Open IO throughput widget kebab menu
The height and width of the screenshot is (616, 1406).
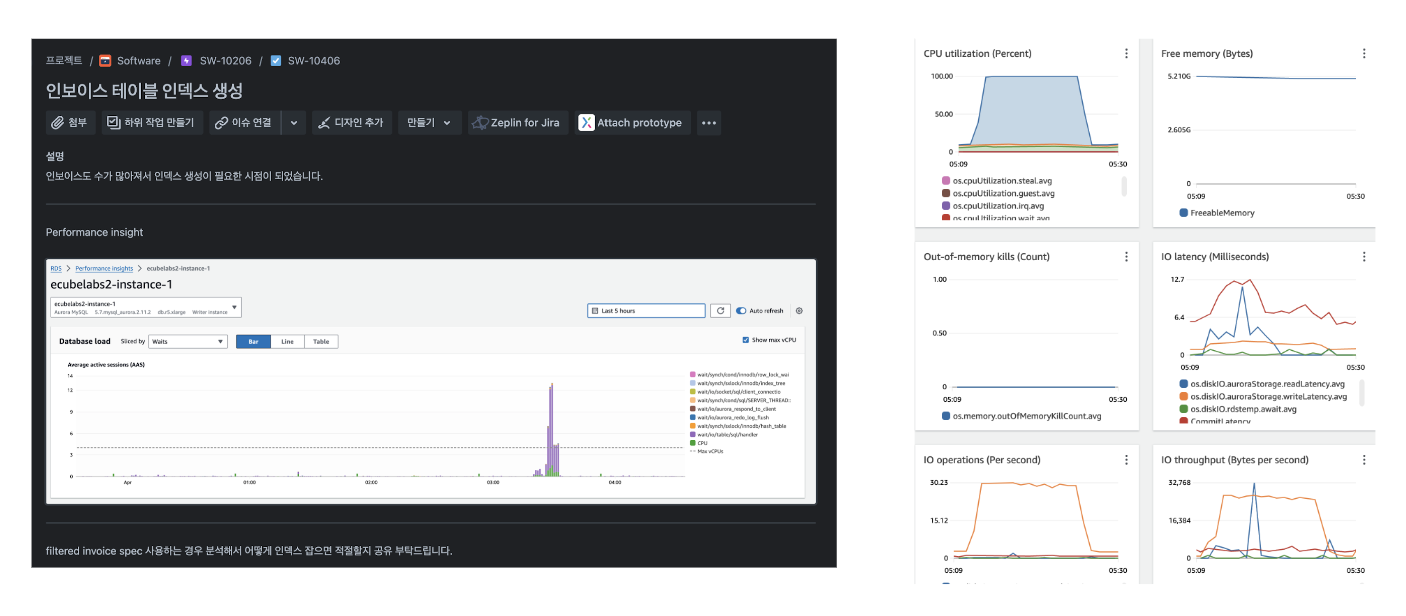(1364, 460)
